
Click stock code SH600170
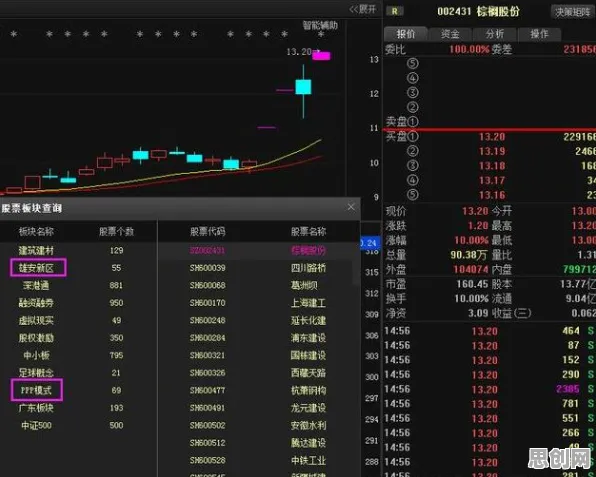coord(208,303)
